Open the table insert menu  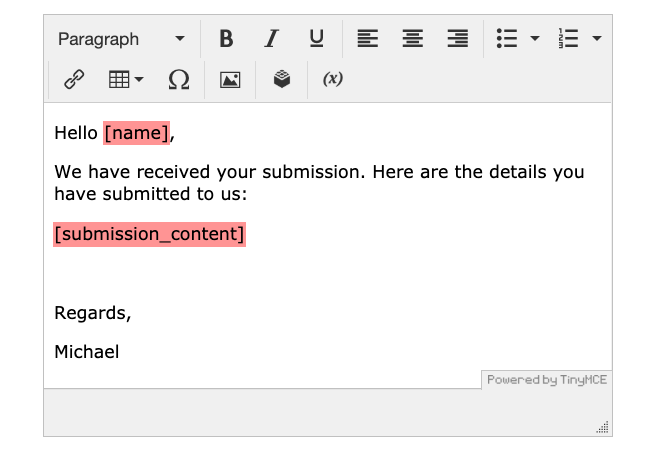(126, 80)
